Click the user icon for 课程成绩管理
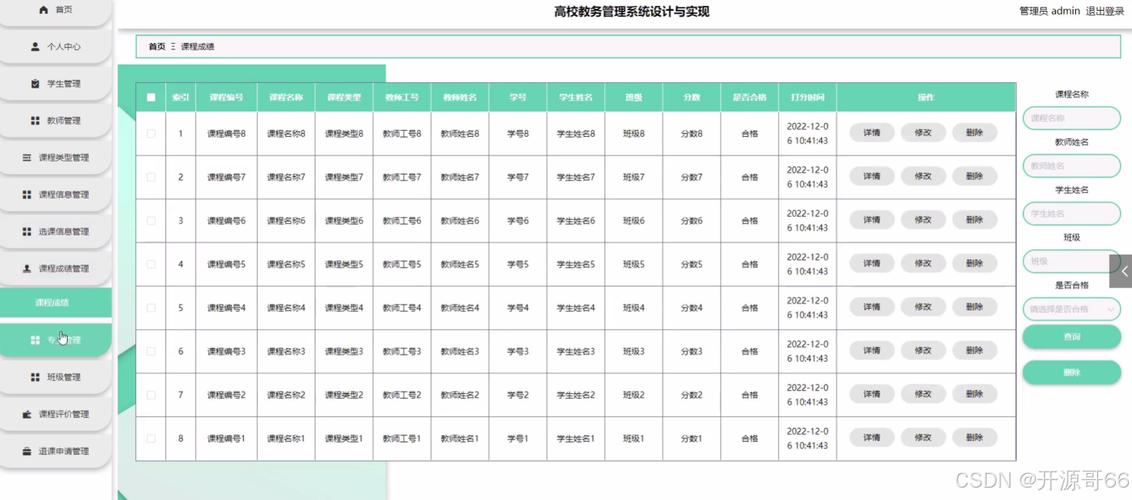This screenshot has width=1132, height=500. click(x=27, y=268)
